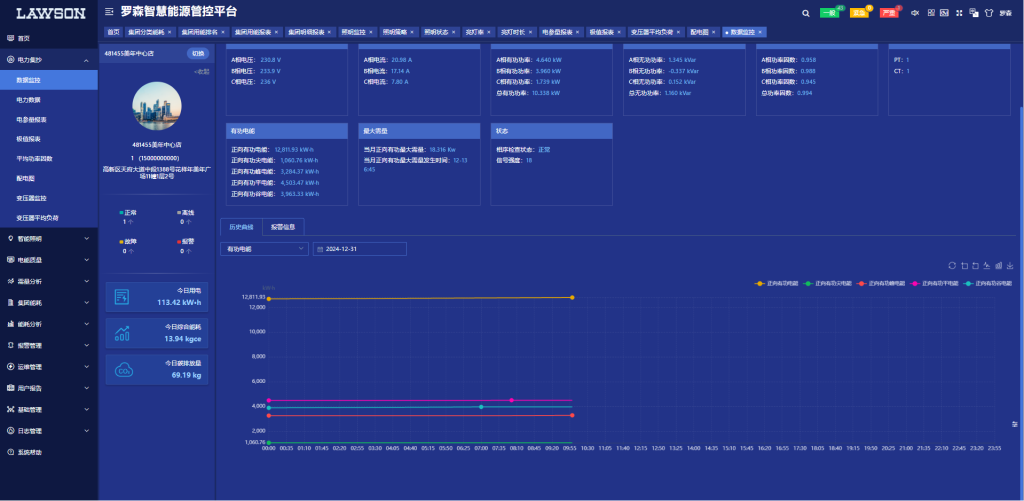Click the yellow data point at 09:55
Viewport: 1024px width, 501px height.
click(572, 297)
